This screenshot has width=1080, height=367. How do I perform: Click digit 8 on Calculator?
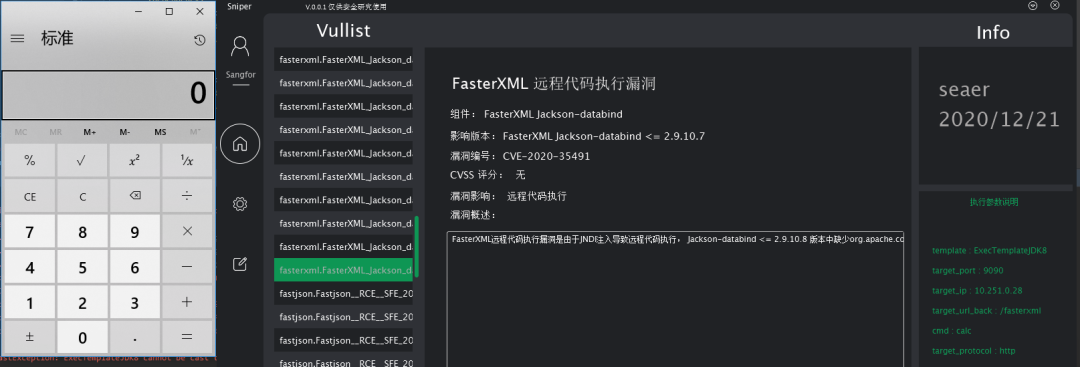pos(82,231)
